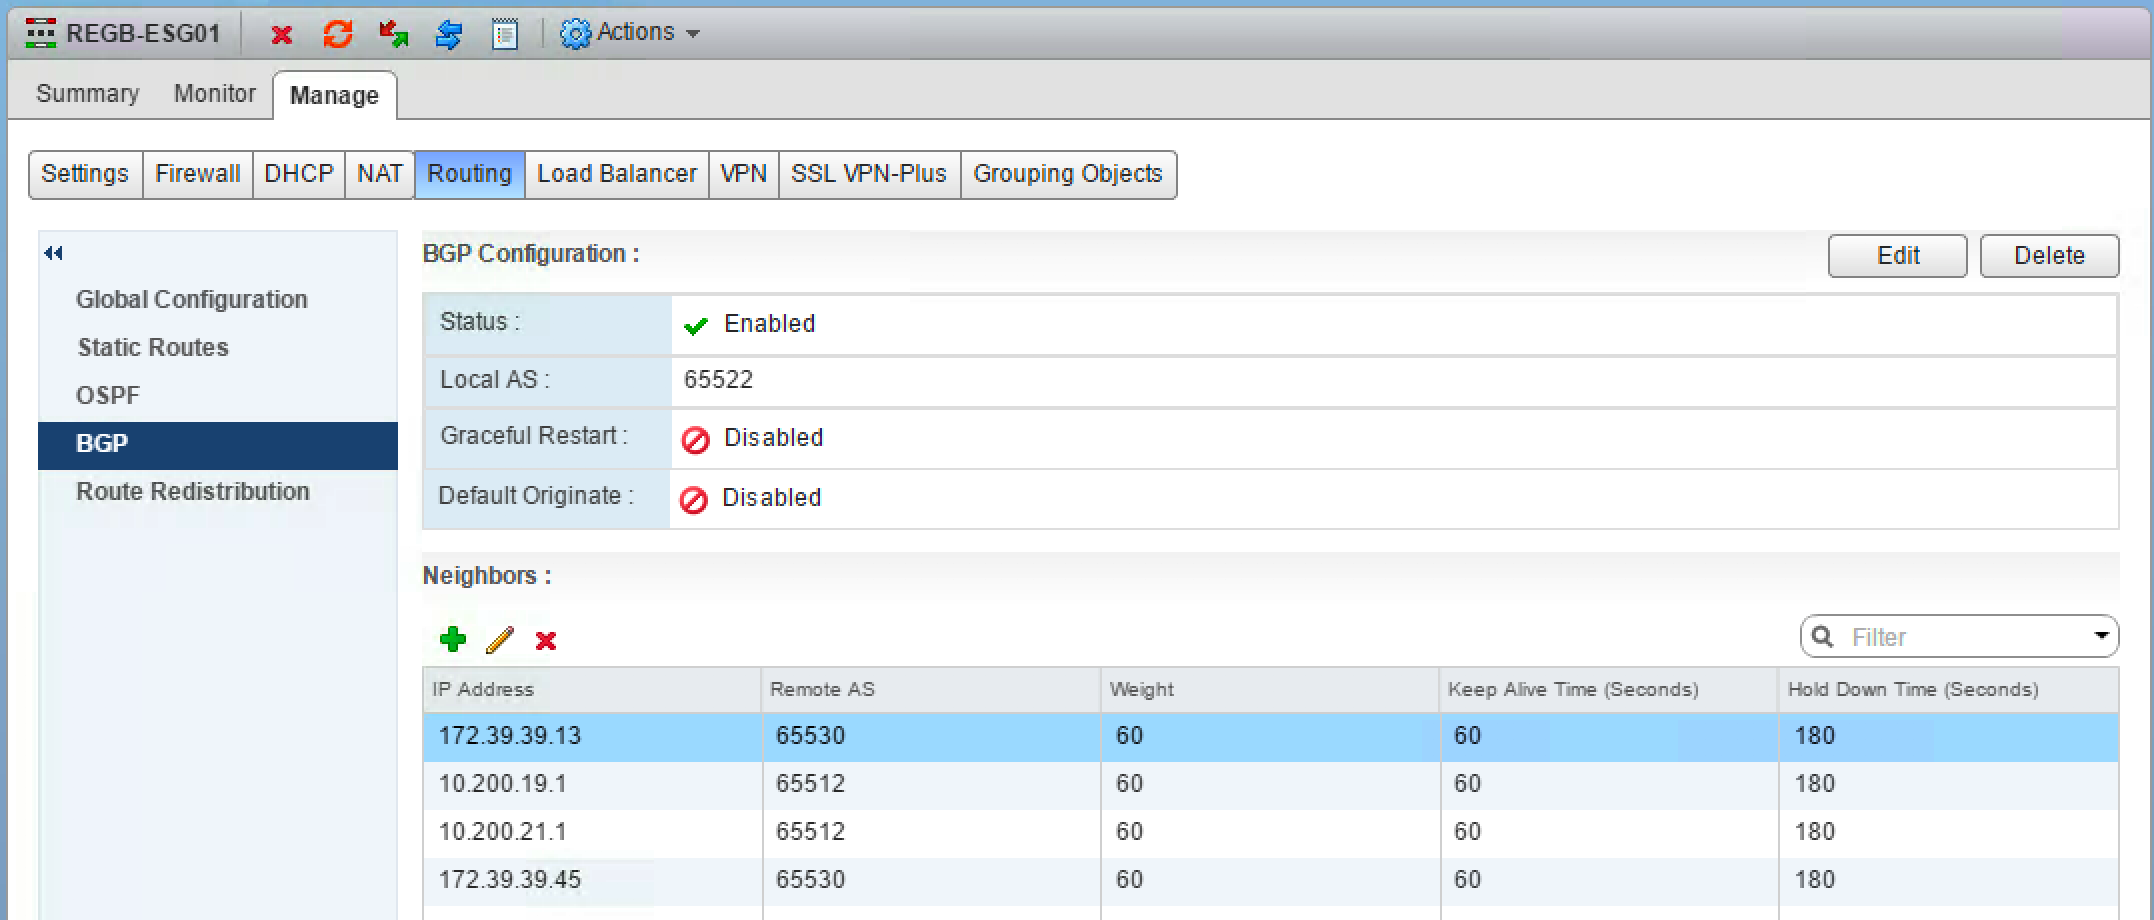This screenshot has width=2154, height=920.
Task: Open the Load Balancer tab
Action: (616, 174)
